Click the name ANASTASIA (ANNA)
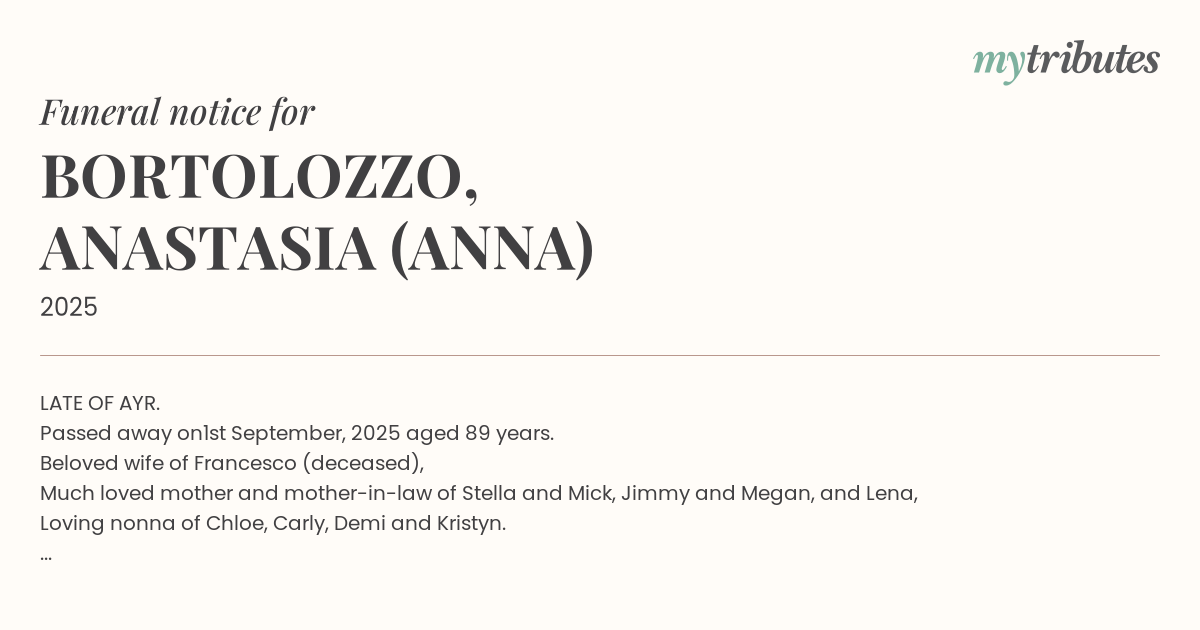Viewport: 1200px width, 630px height. [x=317, y=248]
